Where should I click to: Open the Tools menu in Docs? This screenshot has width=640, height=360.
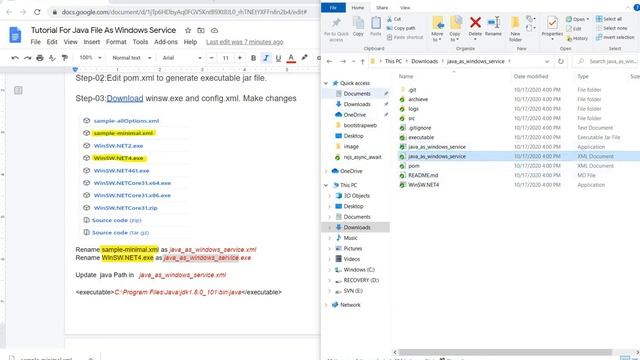tap(140, 42)
